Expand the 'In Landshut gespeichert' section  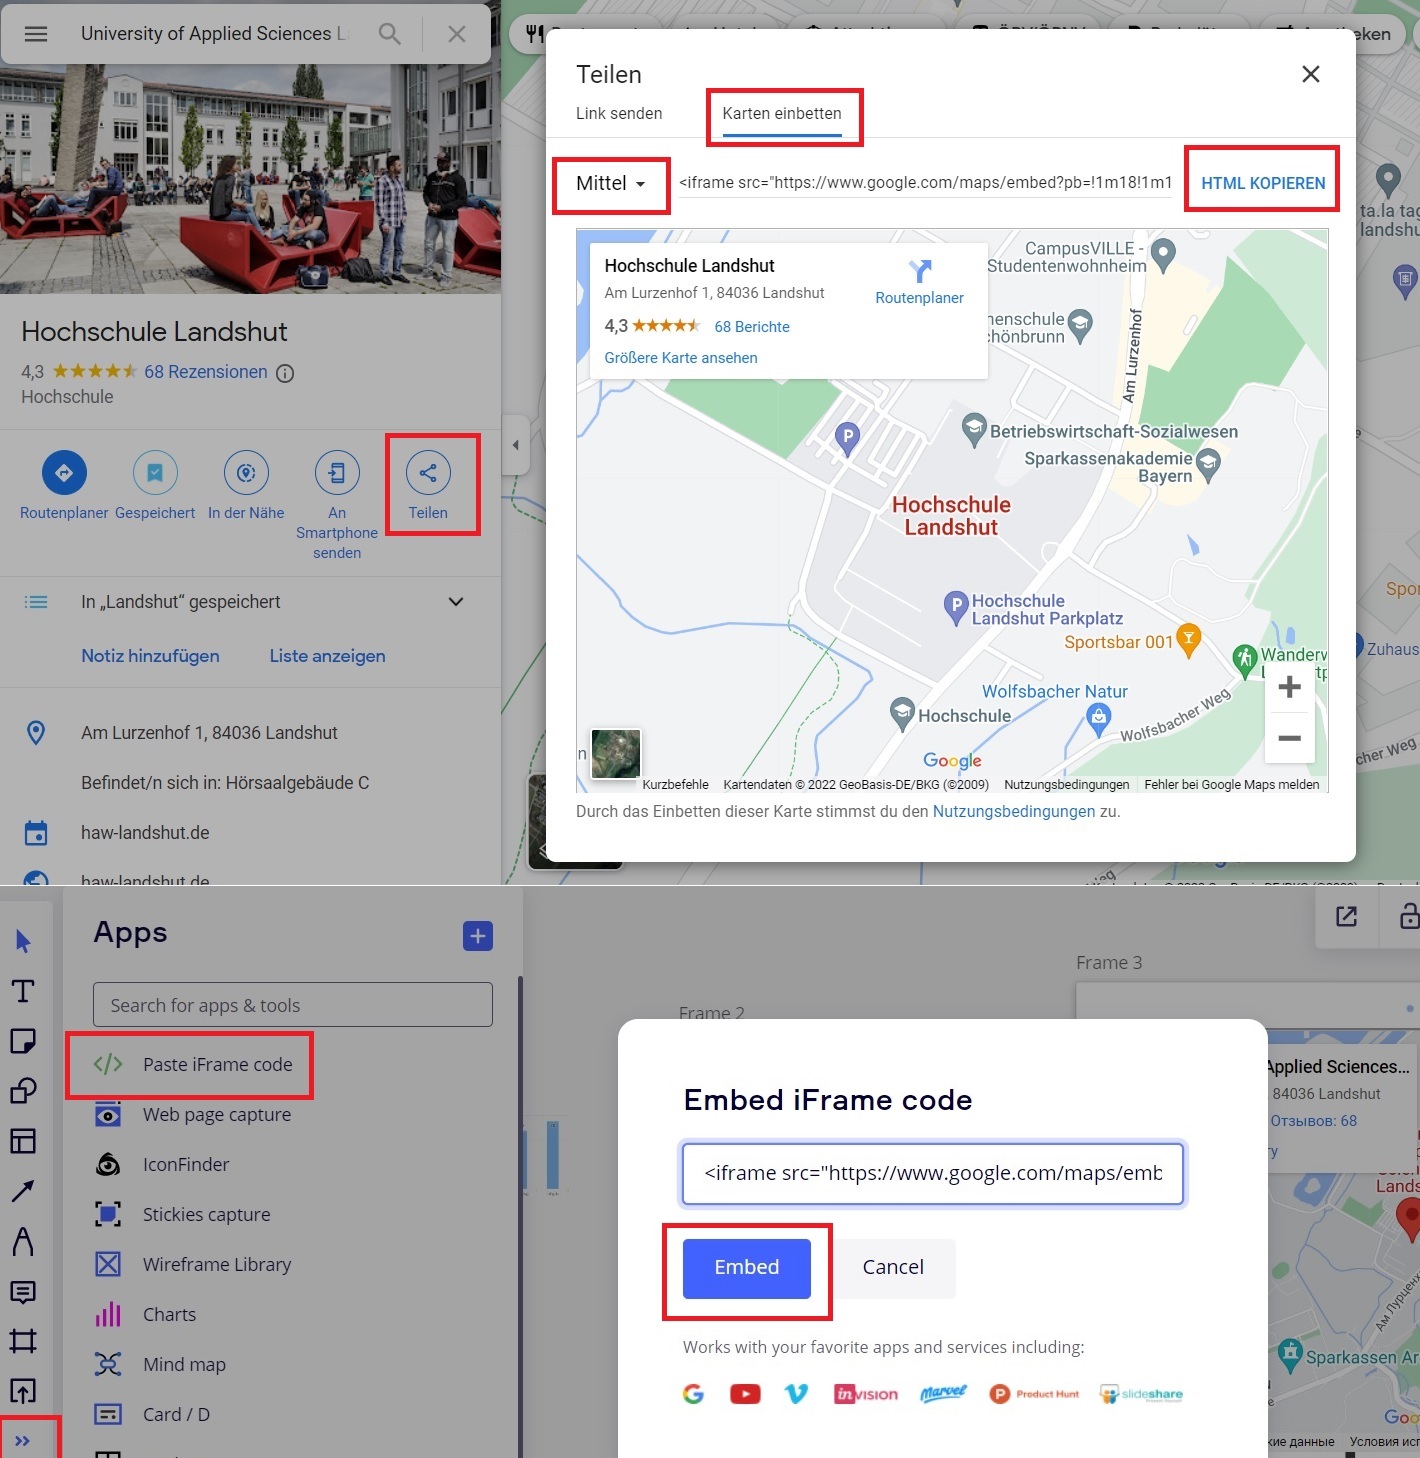click(456, 602)
